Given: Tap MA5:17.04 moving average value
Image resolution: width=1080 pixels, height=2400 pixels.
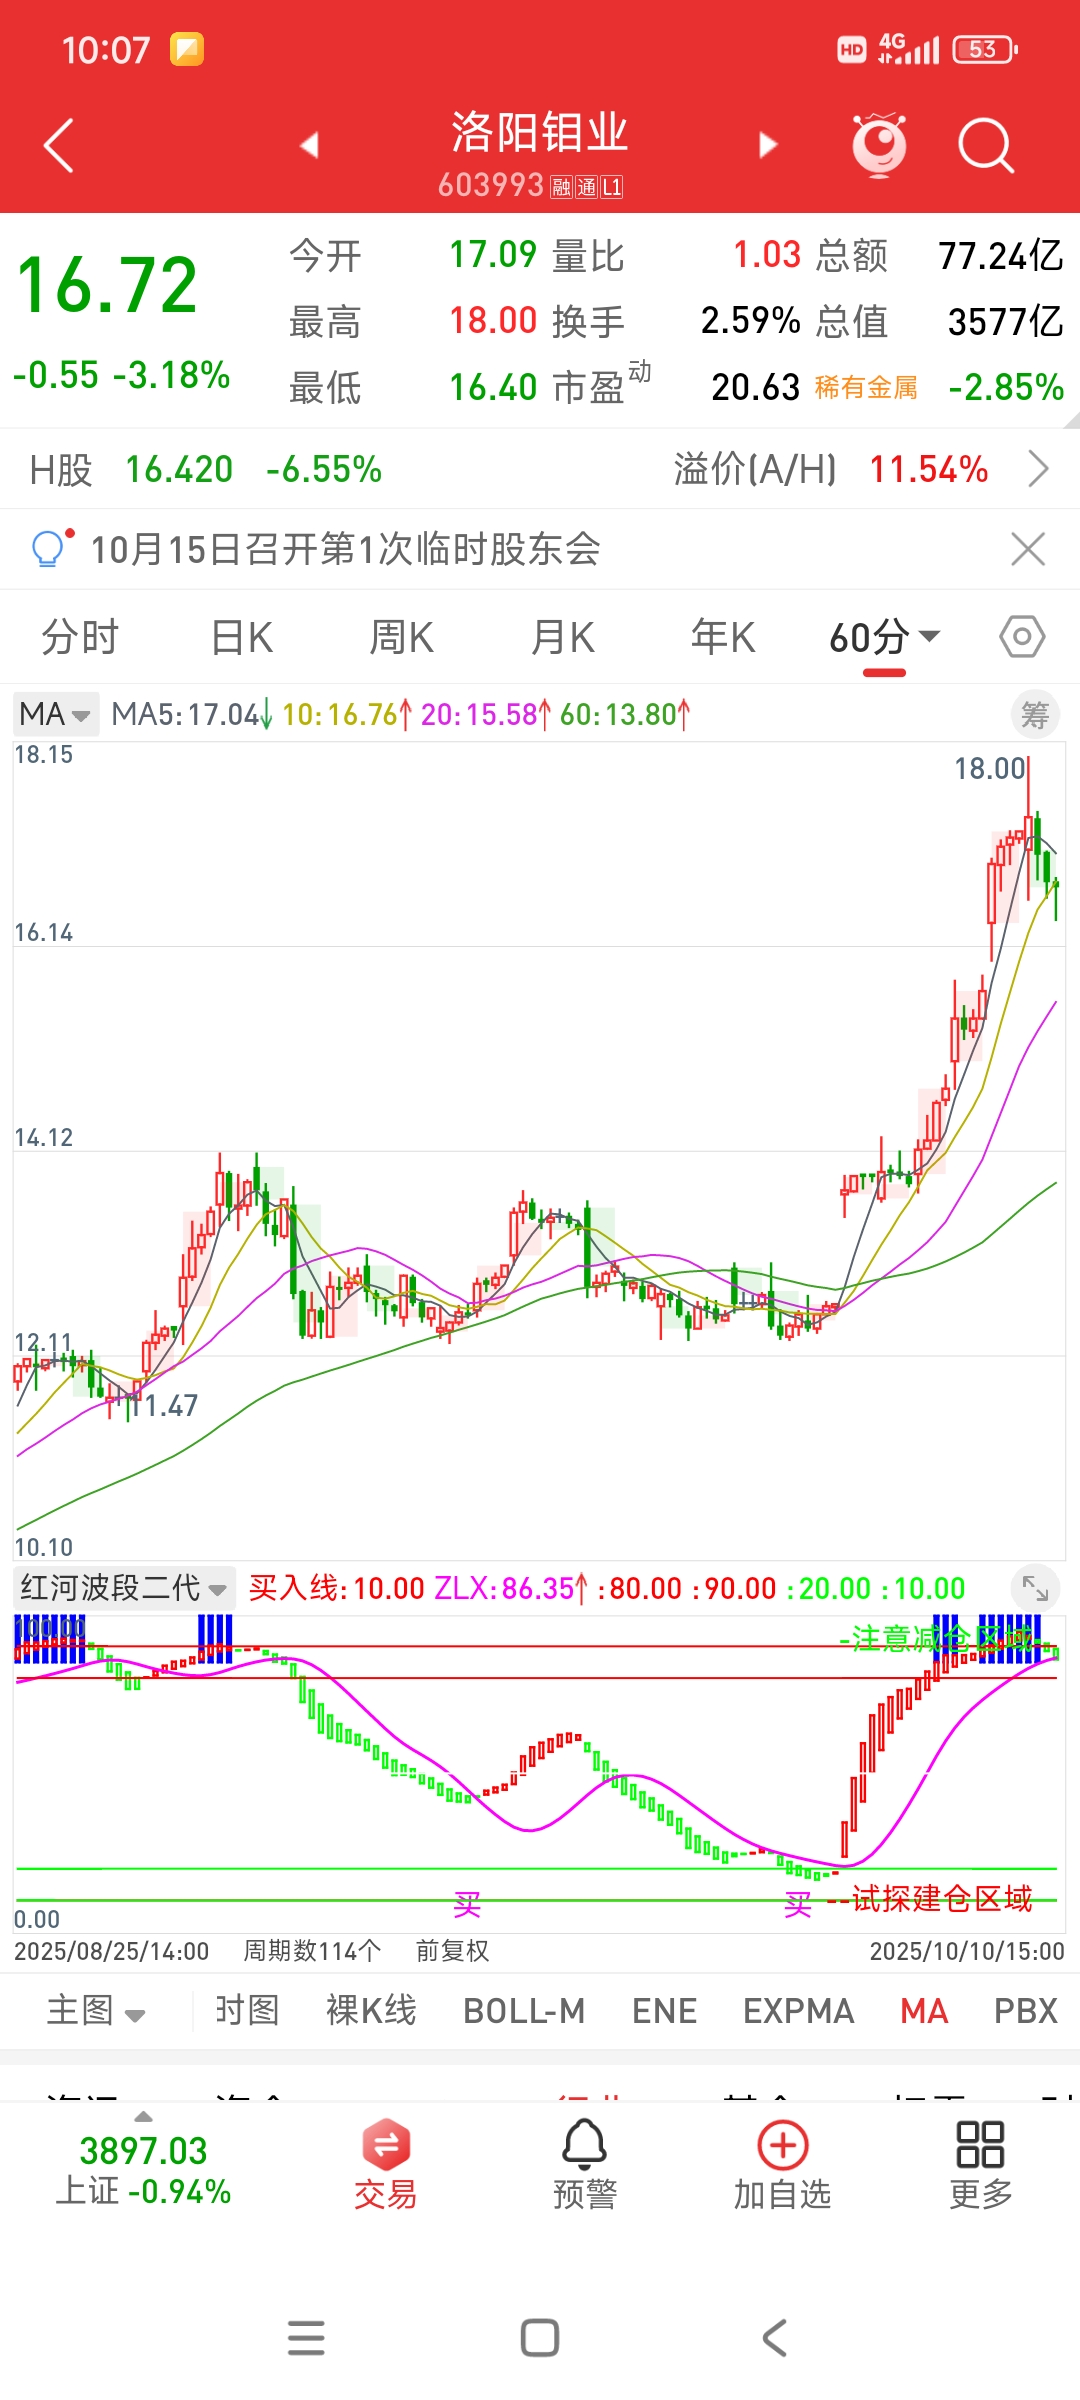Looking at the screenshot, I should (x=186, y=714).
